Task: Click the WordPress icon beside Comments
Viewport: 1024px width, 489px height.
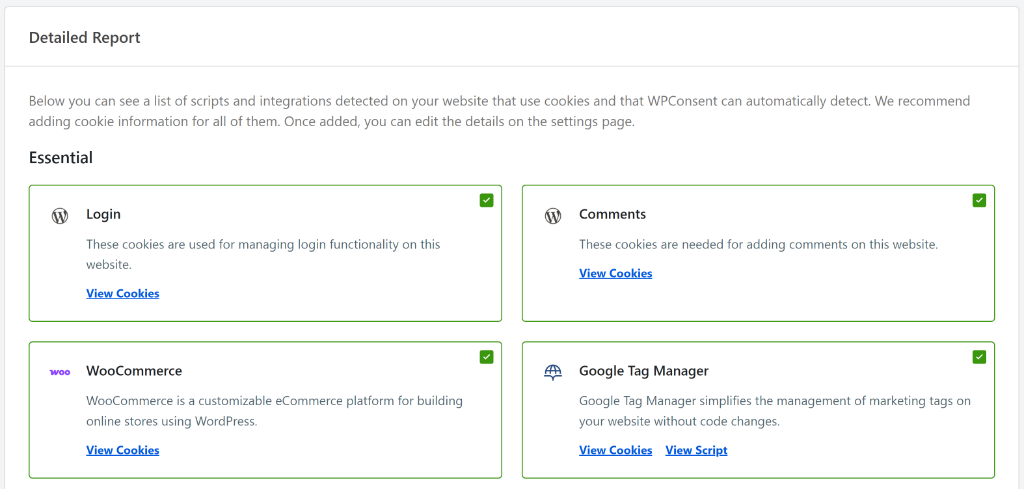Action: tap(552, 215)
